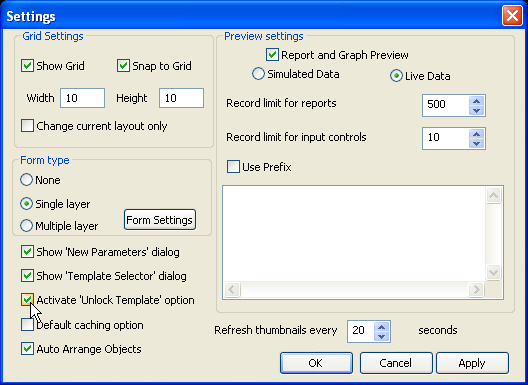Click prefix list scroll down arrow
This screenshot has width=528, height=385.
click(x=493, y=272)
